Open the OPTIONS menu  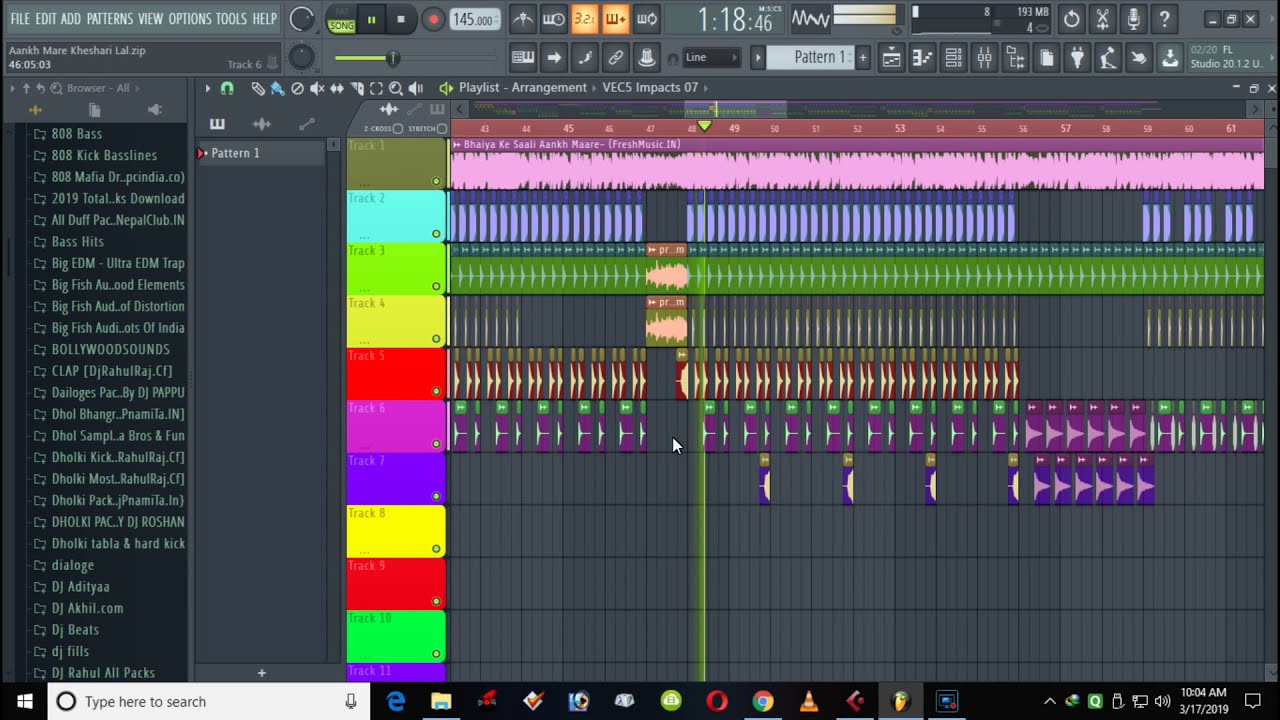(190, 19)
